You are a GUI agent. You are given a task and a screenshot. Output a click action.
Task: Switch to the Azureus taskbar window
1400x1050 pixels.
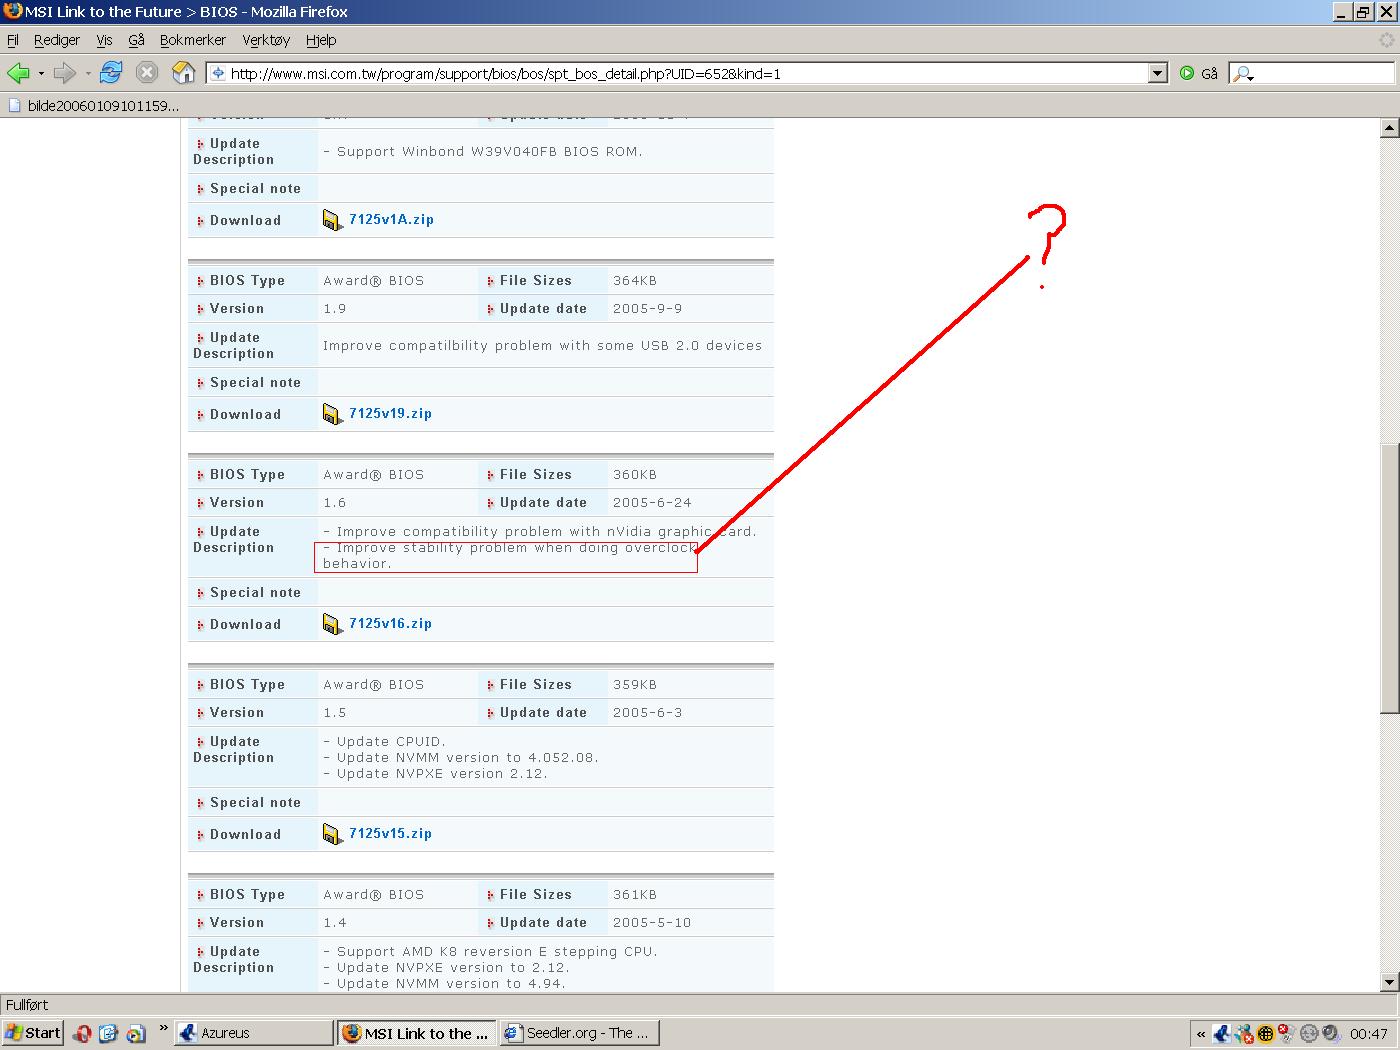pyautogui.click(x=254, y=1033)
